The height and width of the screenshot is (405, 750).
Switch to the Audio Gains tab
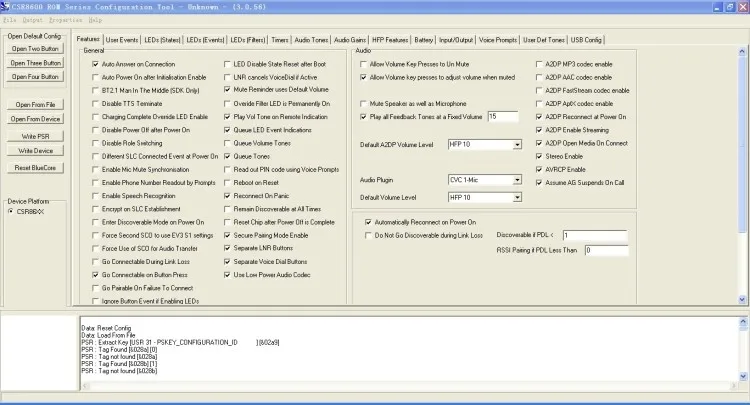(x=350, y=40)
